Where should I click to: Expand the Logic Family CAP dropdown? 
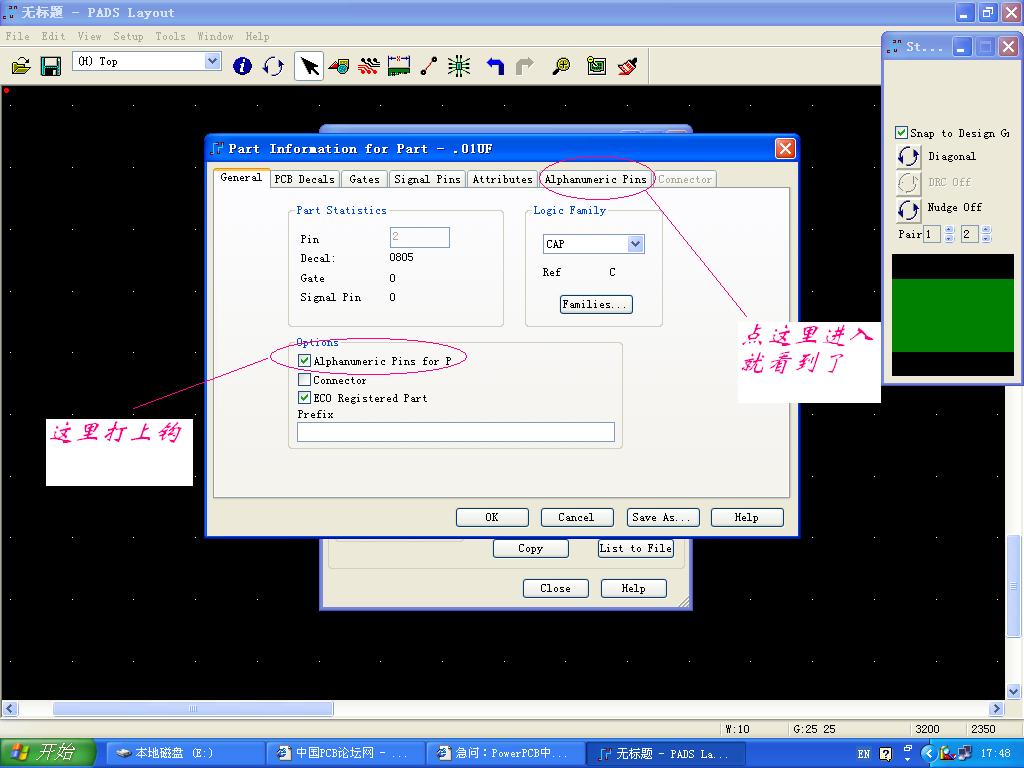click(635, 244)
